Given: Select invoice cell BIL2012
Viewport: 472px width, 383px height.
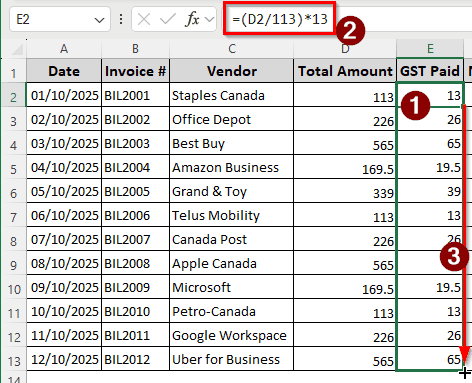Looking at the screenshot, I should [x=136, y=359].
